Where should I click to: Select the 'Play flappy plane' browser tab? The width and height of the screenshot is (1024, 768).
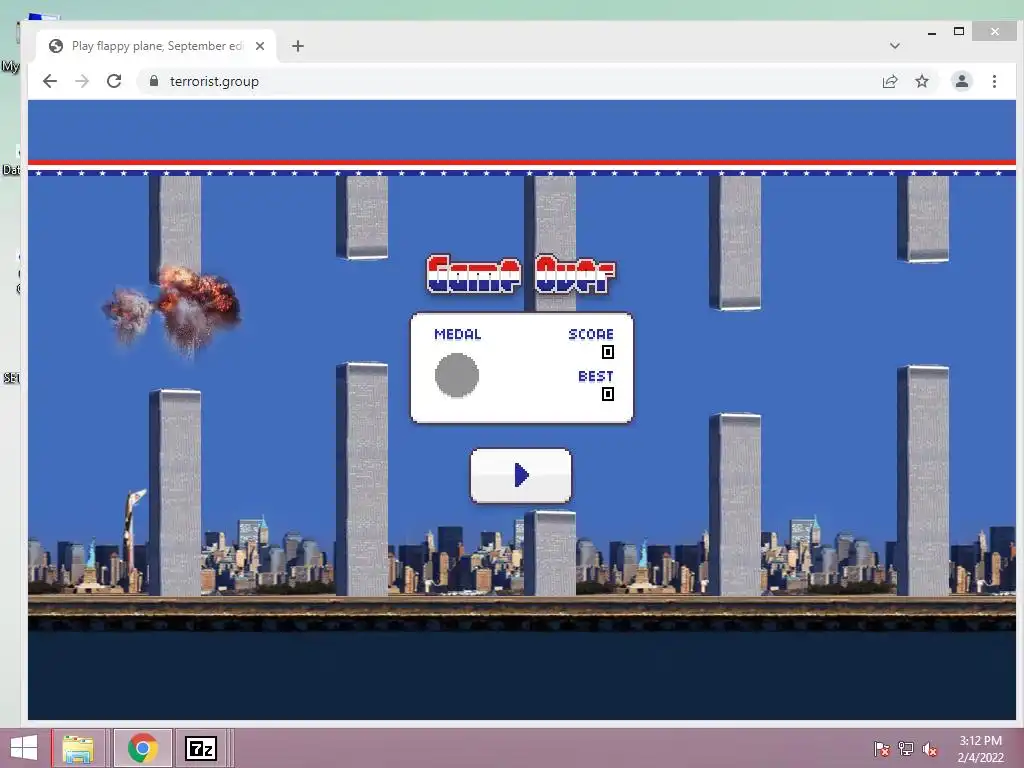157,46
